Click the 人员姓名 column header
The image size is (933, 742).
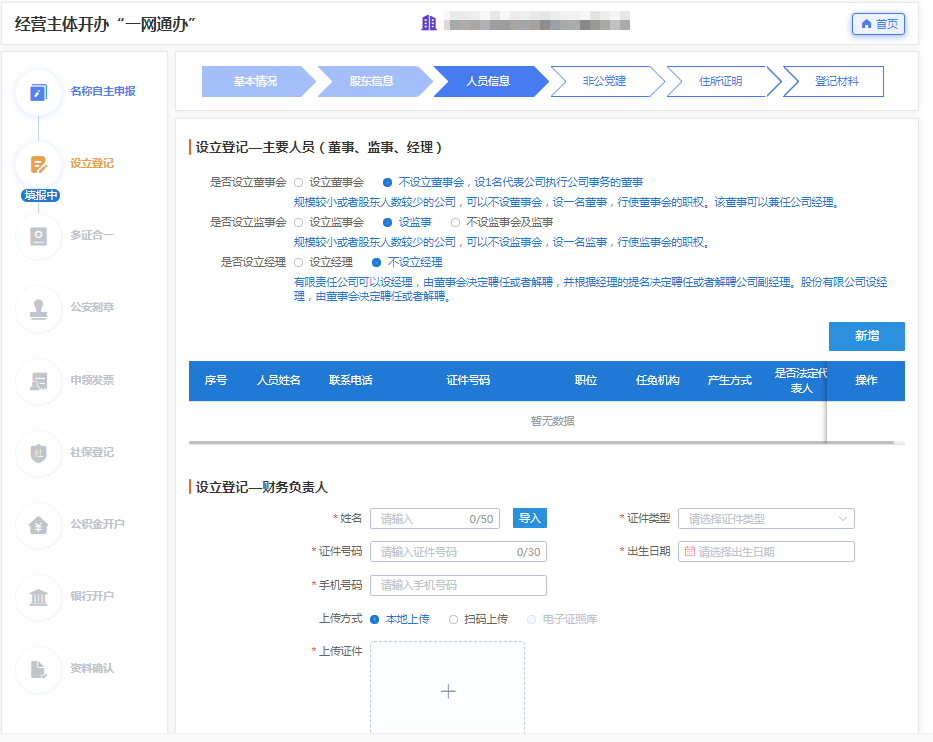pos(278,380)
